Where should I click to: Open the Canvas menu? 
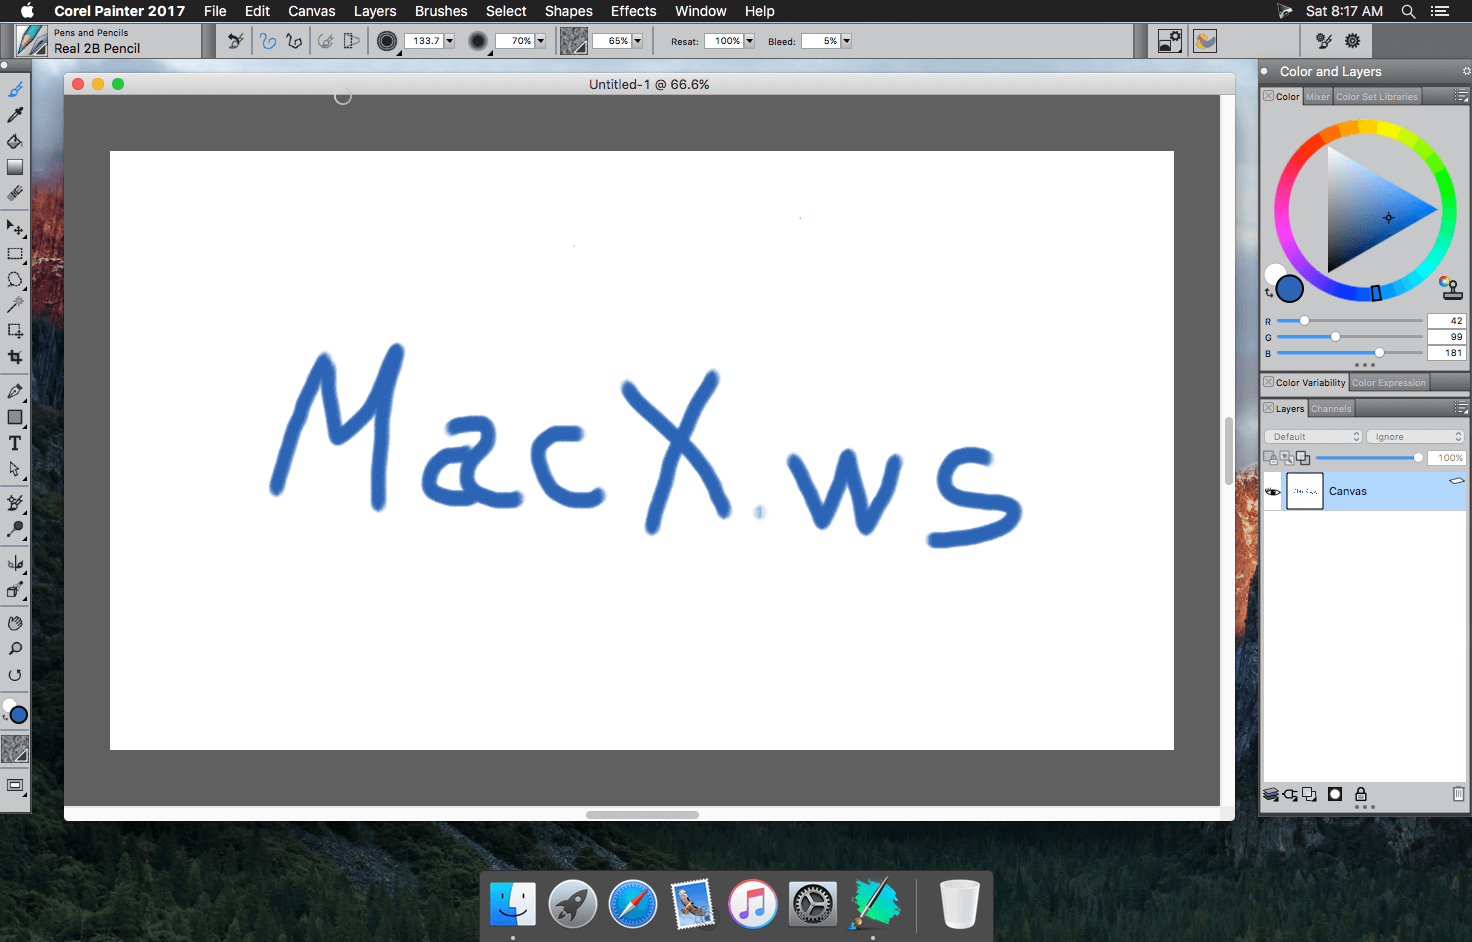312,11
